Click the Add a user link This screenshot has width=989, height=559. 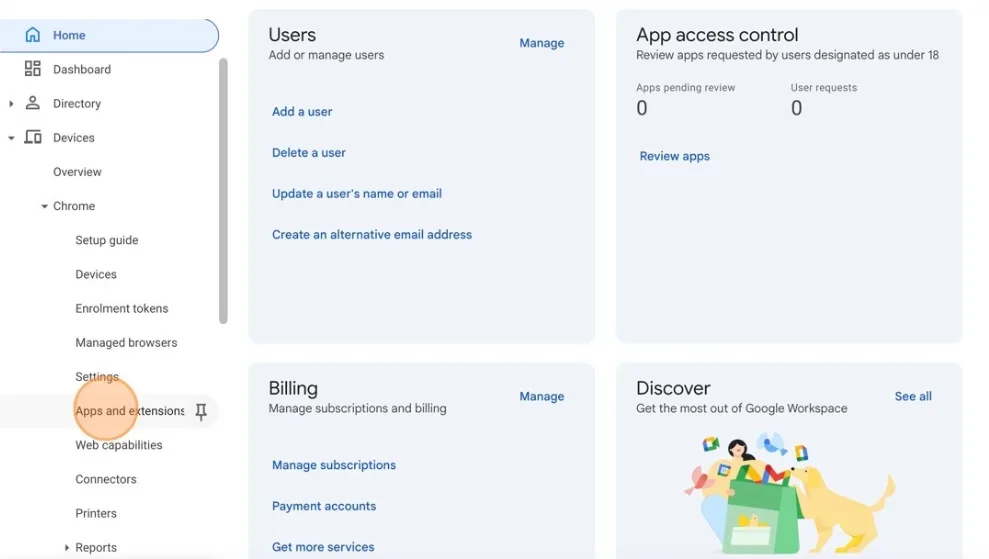click(x=301, y=112)
